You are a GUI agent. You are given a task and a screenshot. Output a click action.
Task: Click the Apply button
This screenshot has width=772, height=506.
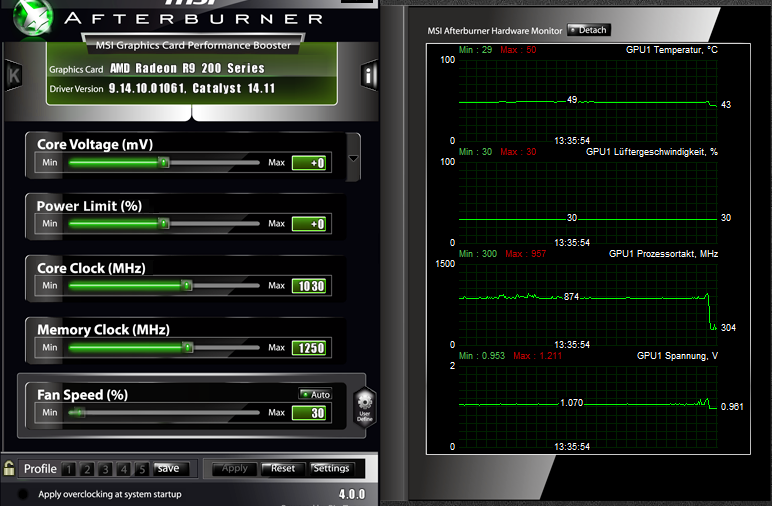click(x=235, y=469)
